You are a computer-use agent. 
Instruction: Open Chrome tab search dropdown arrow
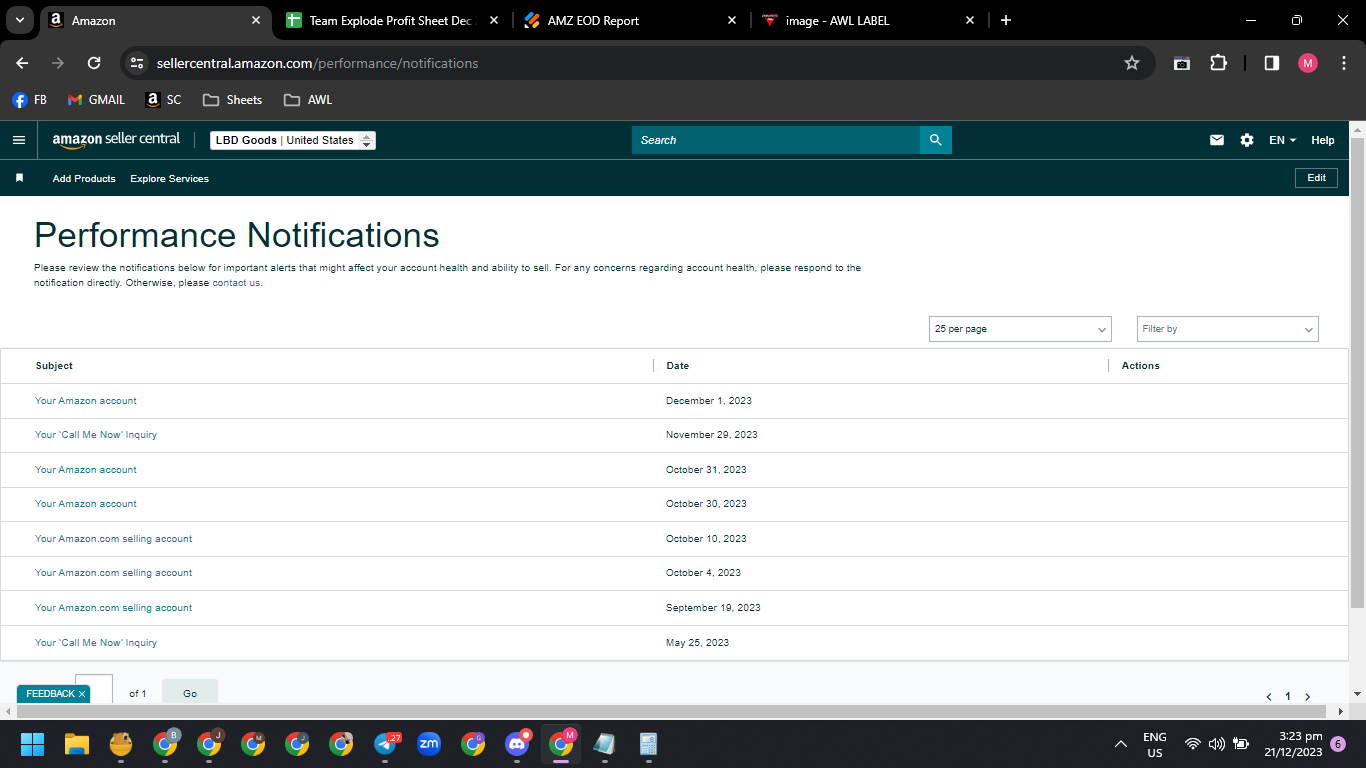click(x=19, y=20)
